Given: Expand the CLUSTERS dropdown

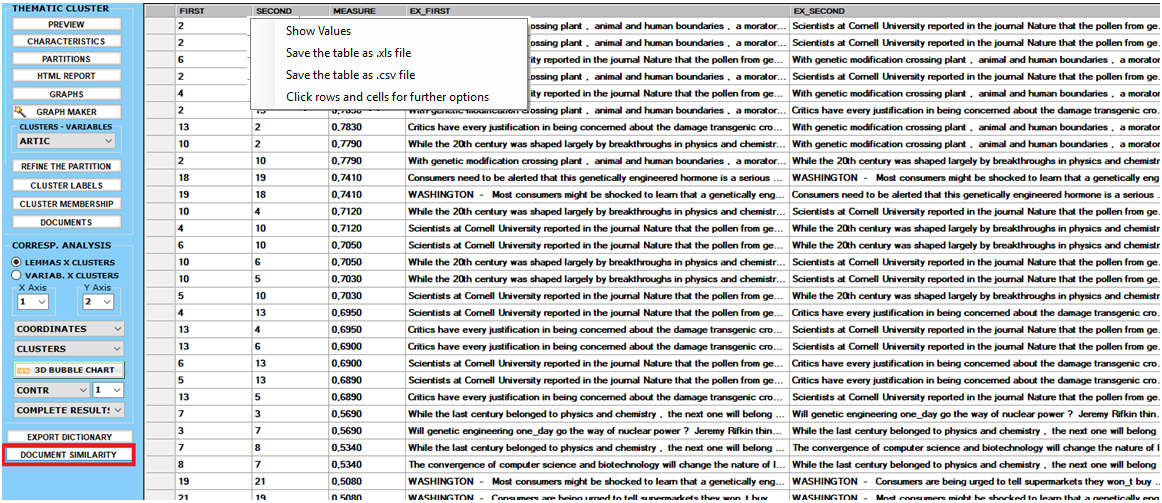Looking at the screenshot, I should [x=68, y=349].
